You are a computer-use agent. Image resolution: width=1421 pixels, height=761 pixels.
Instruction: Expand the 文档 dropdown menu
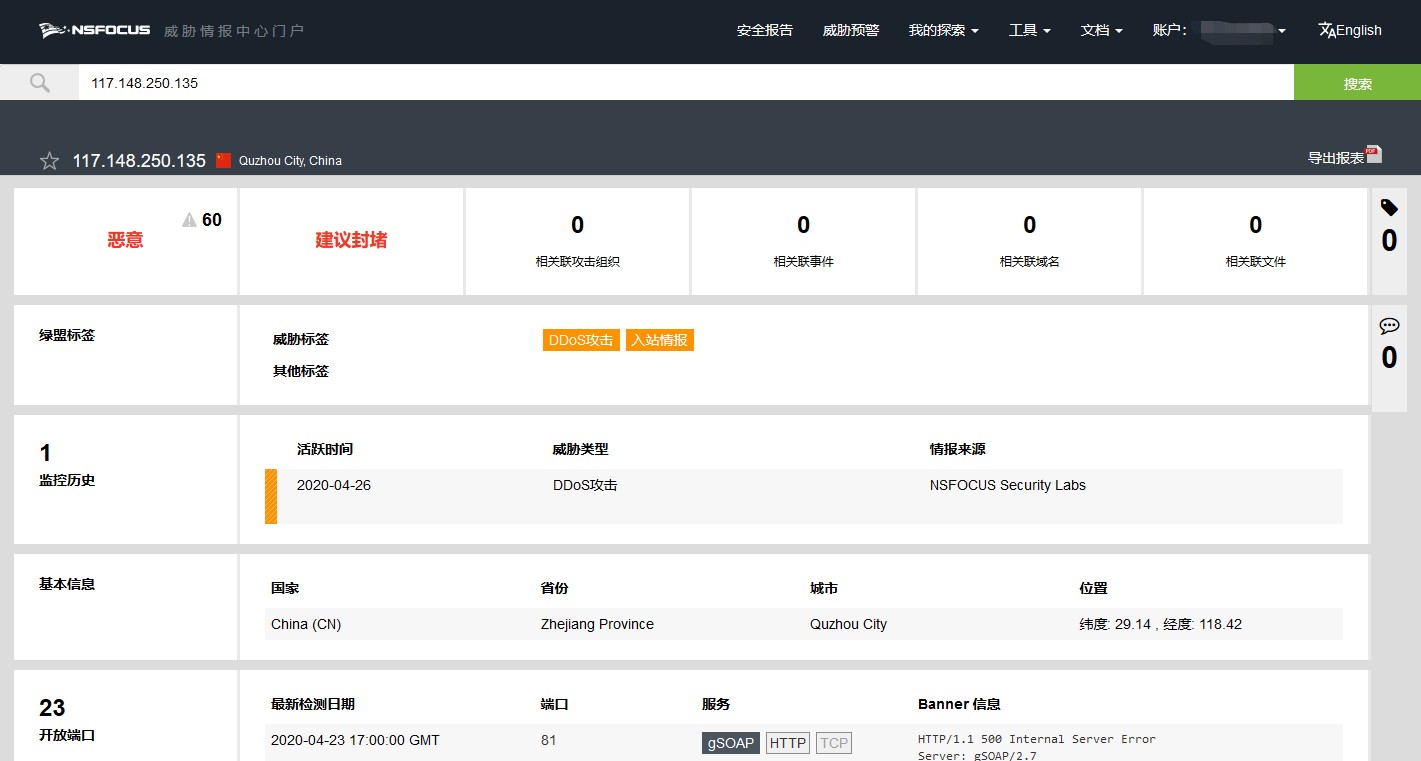pyautogui.click(x=1101, y=30)
